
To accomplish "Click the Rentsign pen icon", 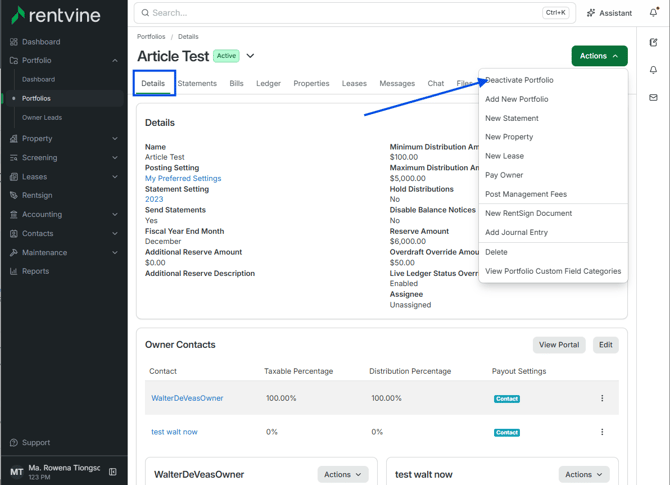I will pos(14,195).
